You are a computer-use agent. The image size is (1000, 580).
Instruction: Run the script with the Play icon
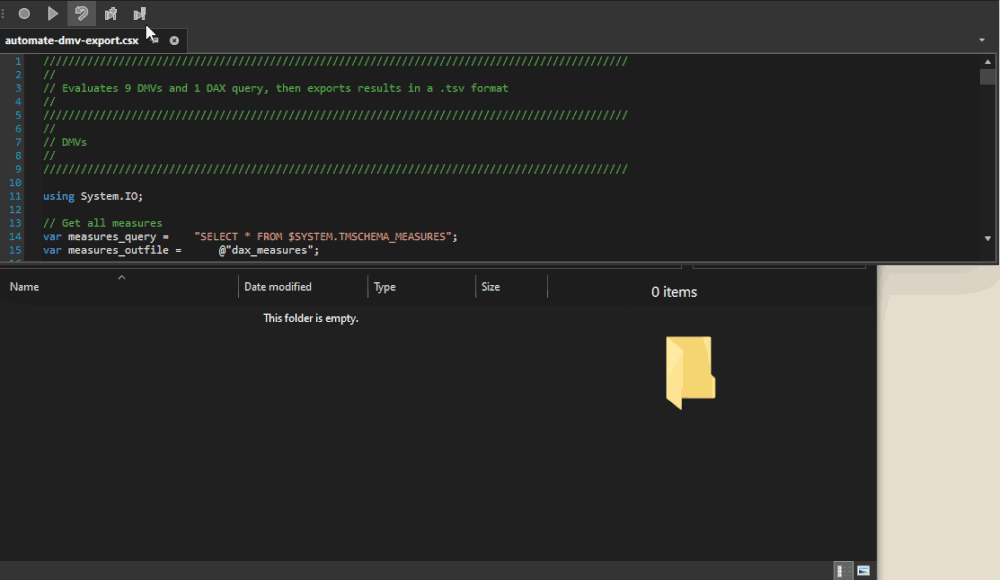pyautogui.click(x=52, y=13)
